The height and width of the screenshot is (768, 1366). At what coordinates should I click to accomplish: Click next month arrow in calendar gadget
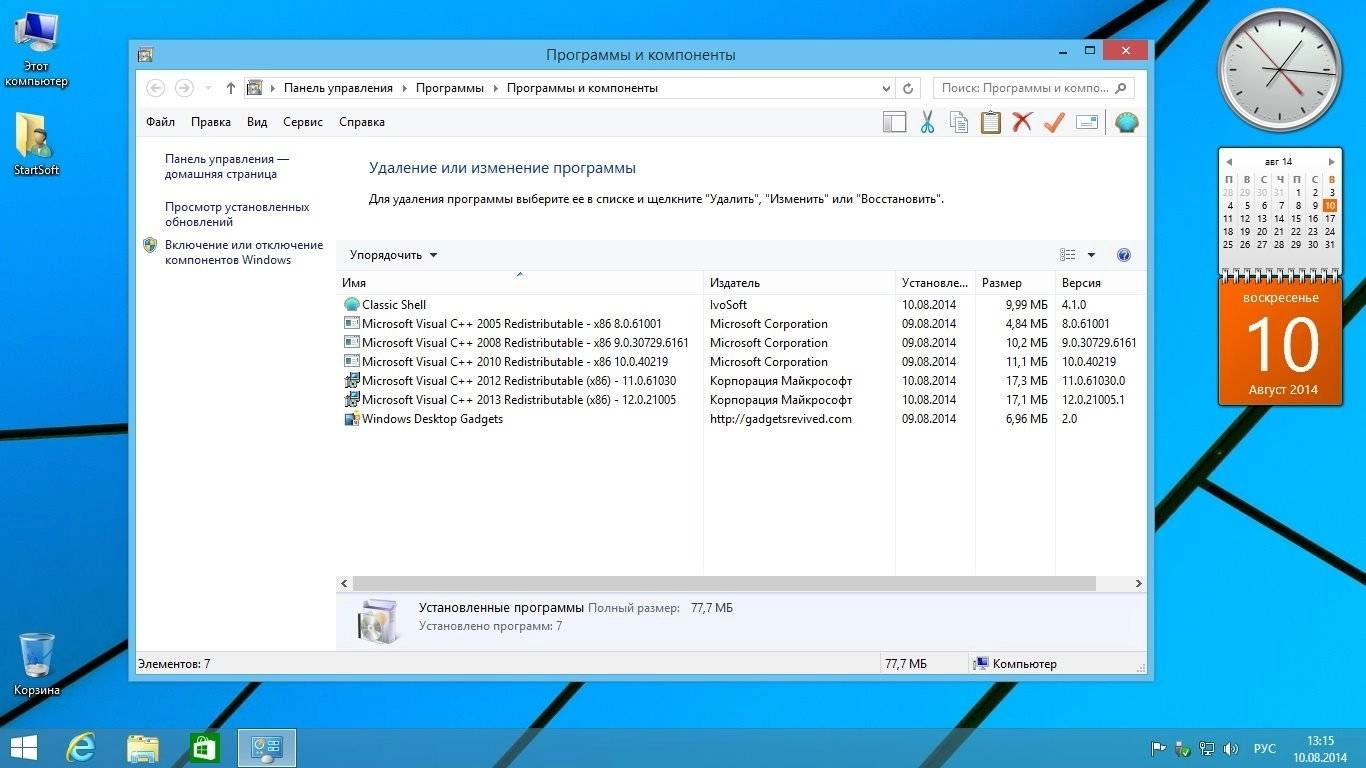tap(1331, 161)
